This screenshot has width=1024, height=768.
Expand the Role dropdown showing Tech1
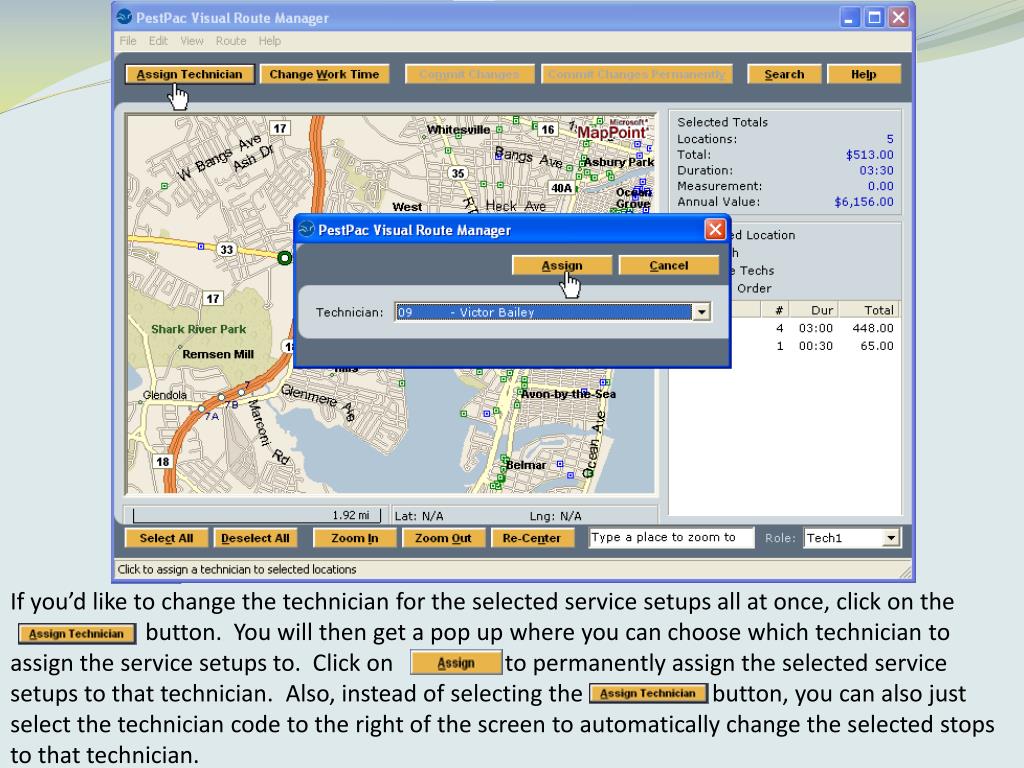[x=891, y=538]
